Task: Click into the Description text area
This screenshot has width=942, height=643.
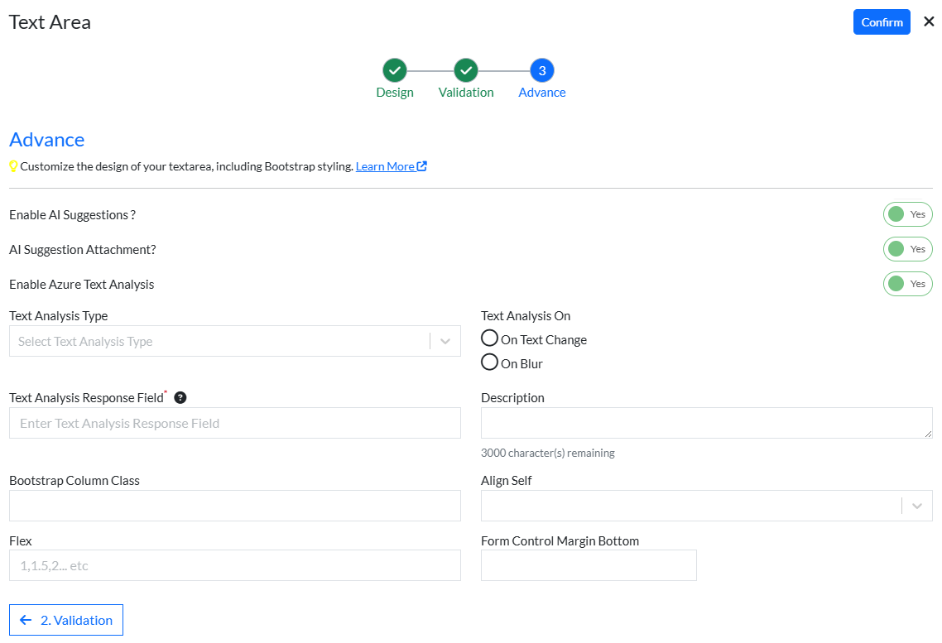Action: [706, 422]
